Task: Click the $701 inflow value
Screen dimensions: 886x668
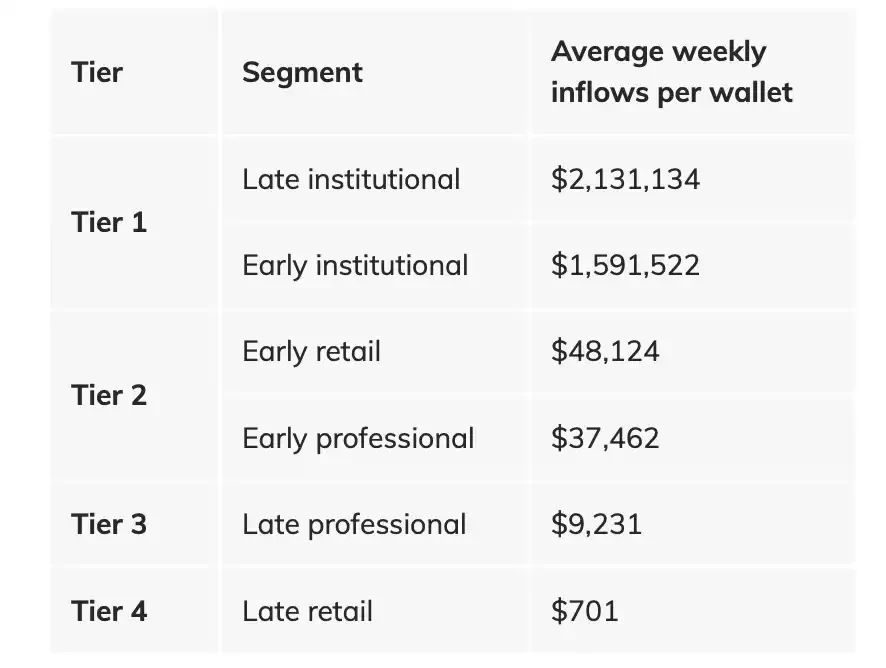Action: point(584,610)
